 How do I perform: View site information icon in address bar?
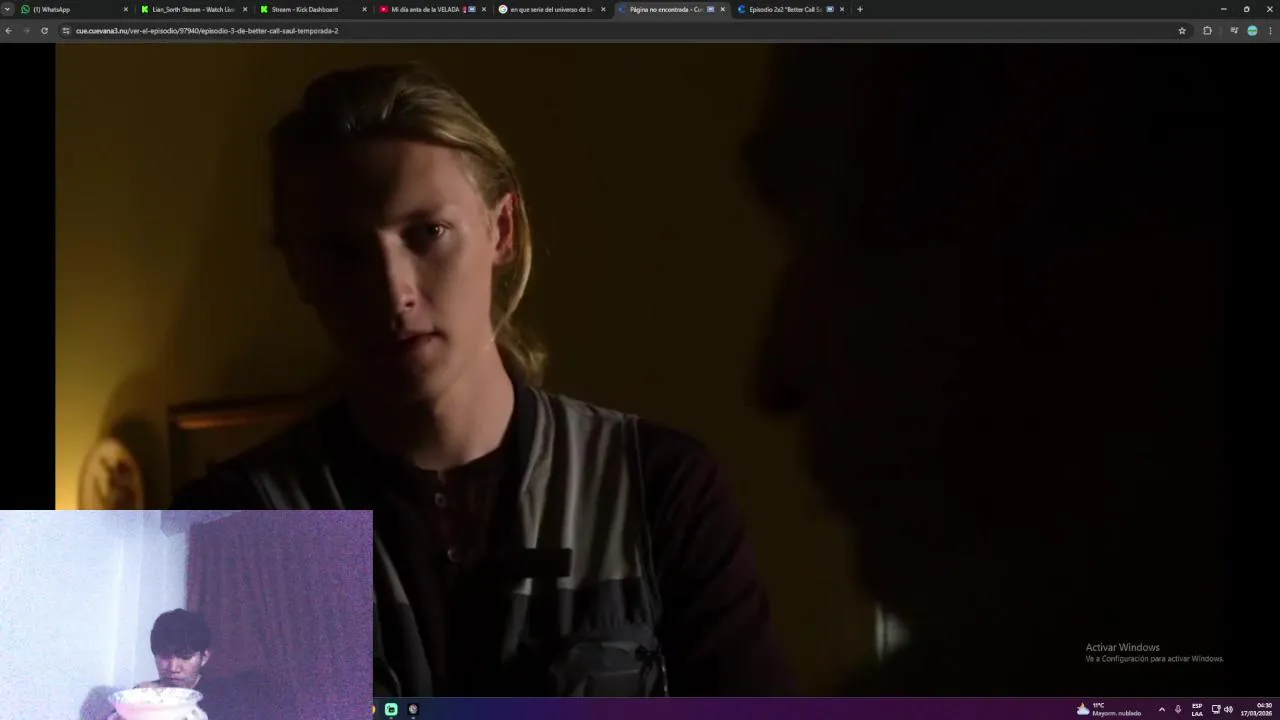66,31
